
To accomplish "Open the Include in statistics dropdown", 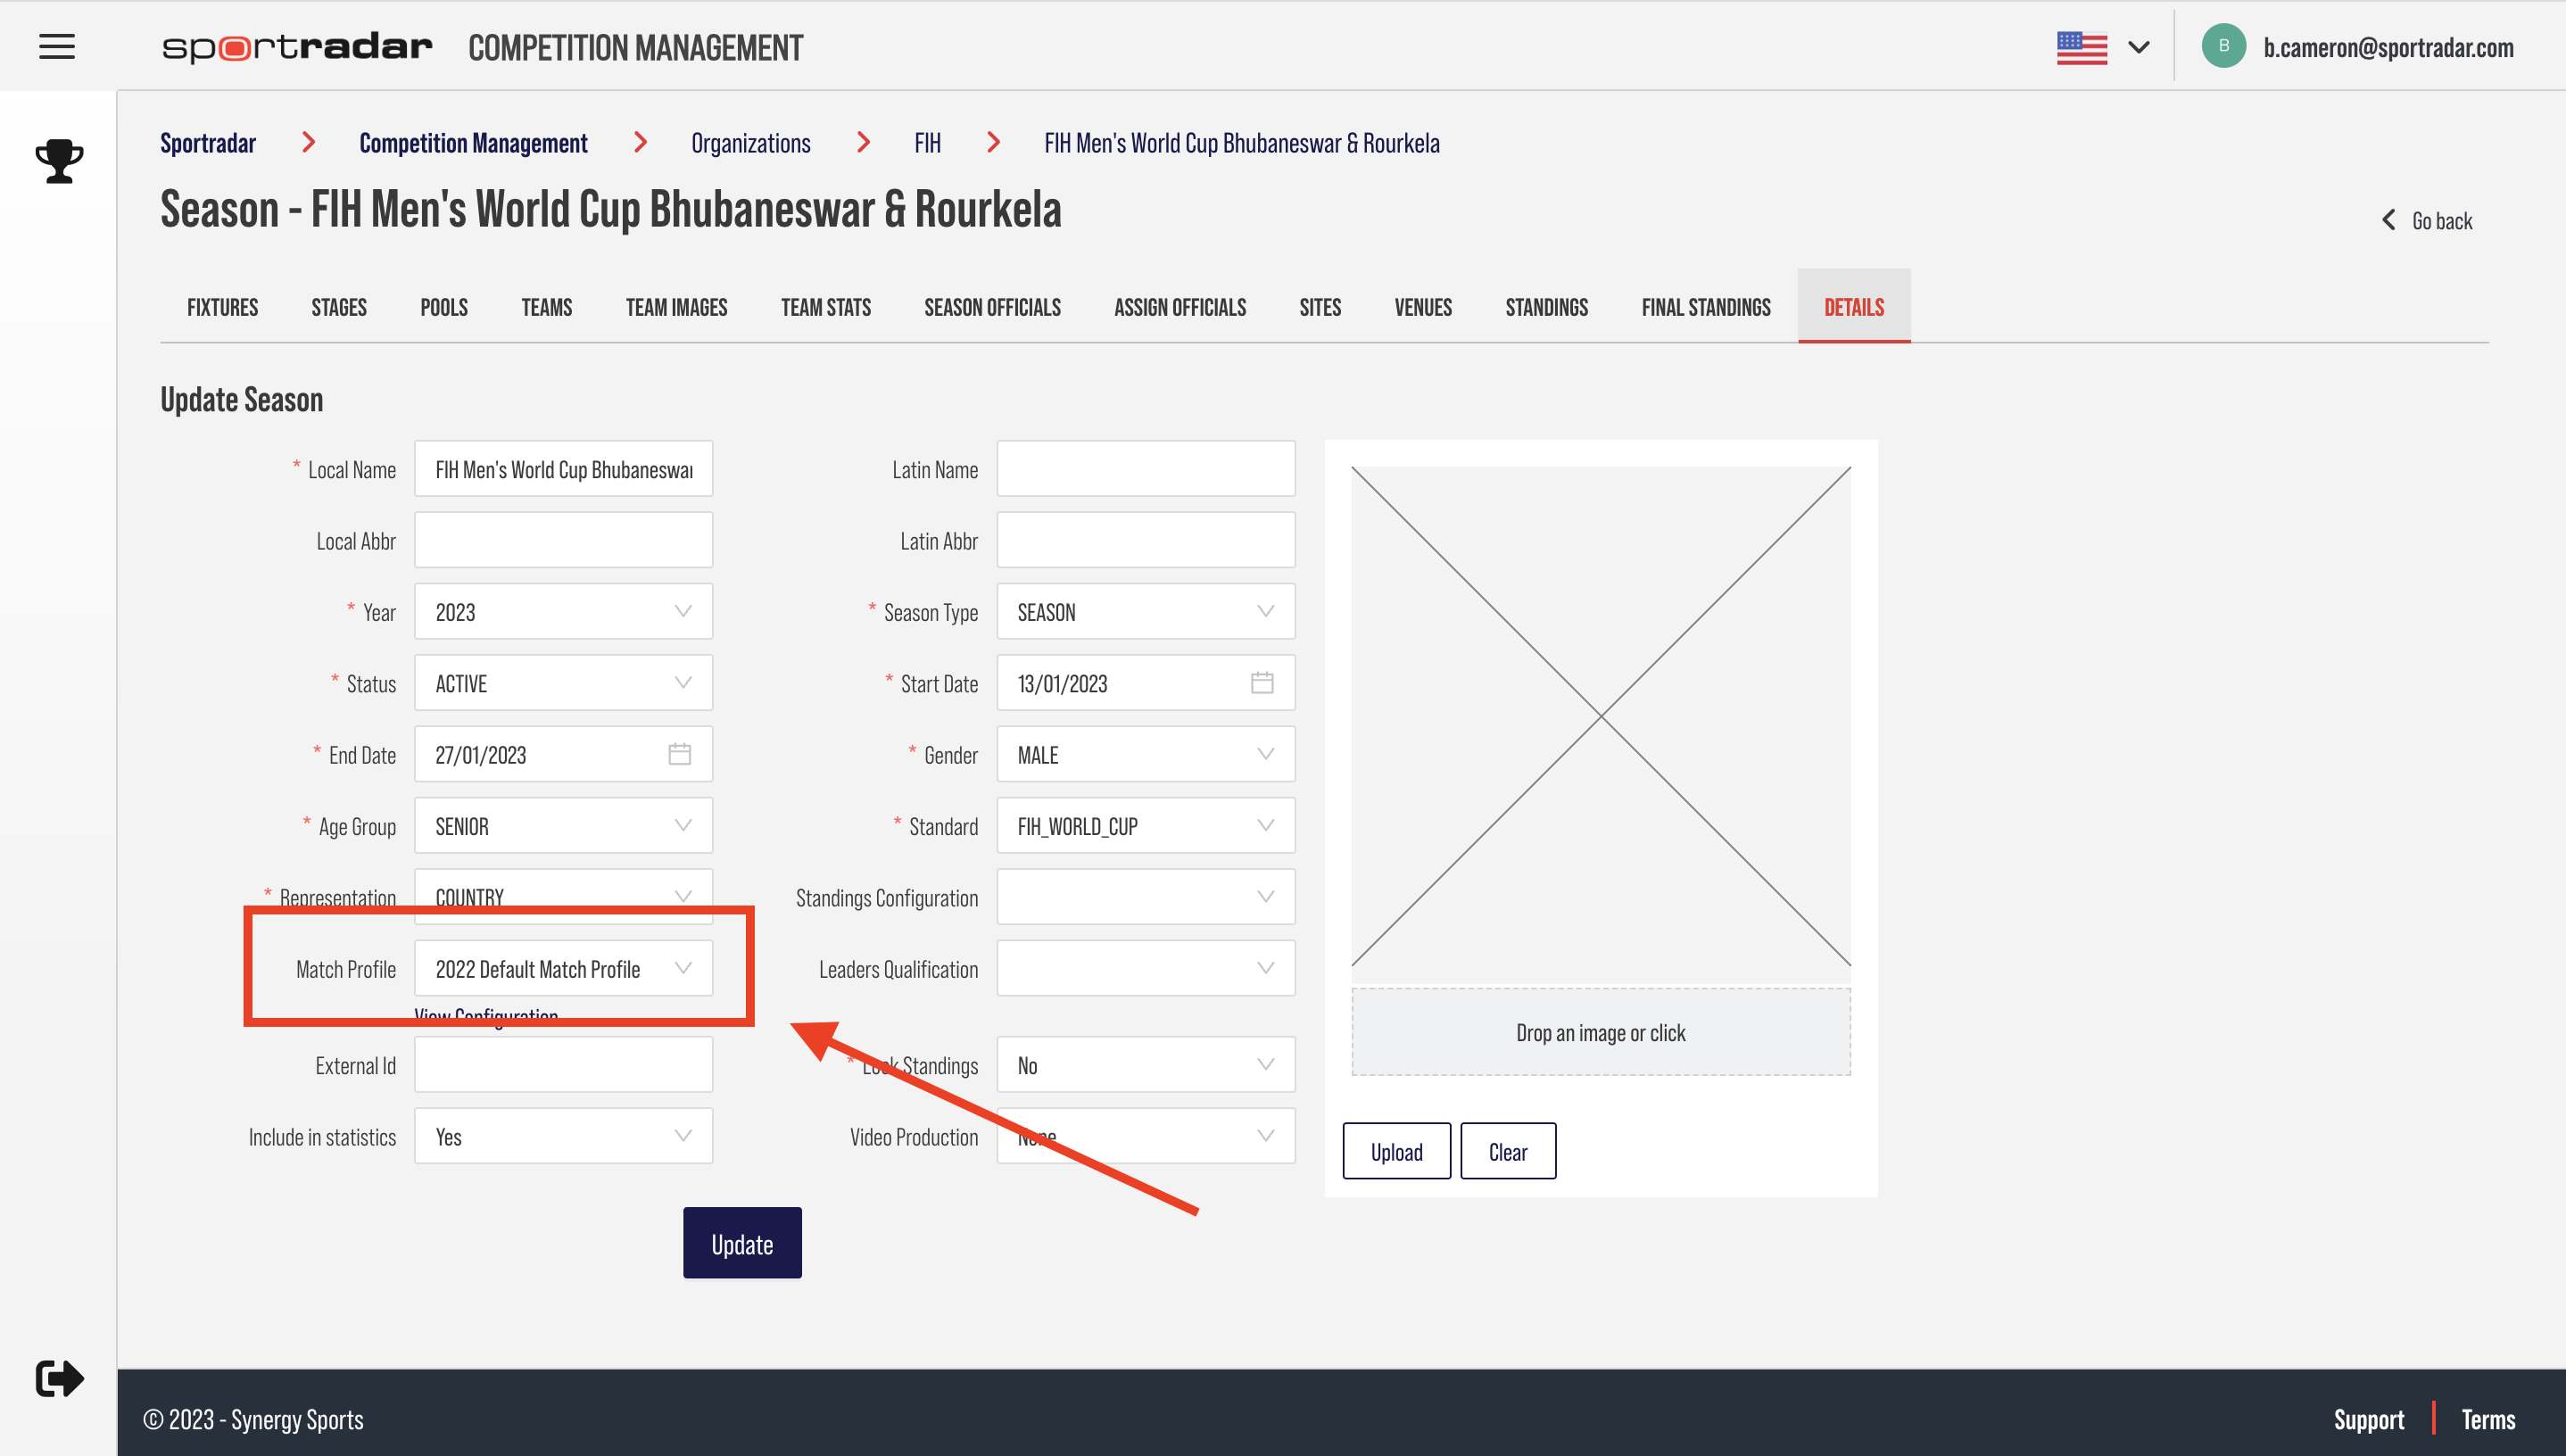I will tap(564, 1136).
